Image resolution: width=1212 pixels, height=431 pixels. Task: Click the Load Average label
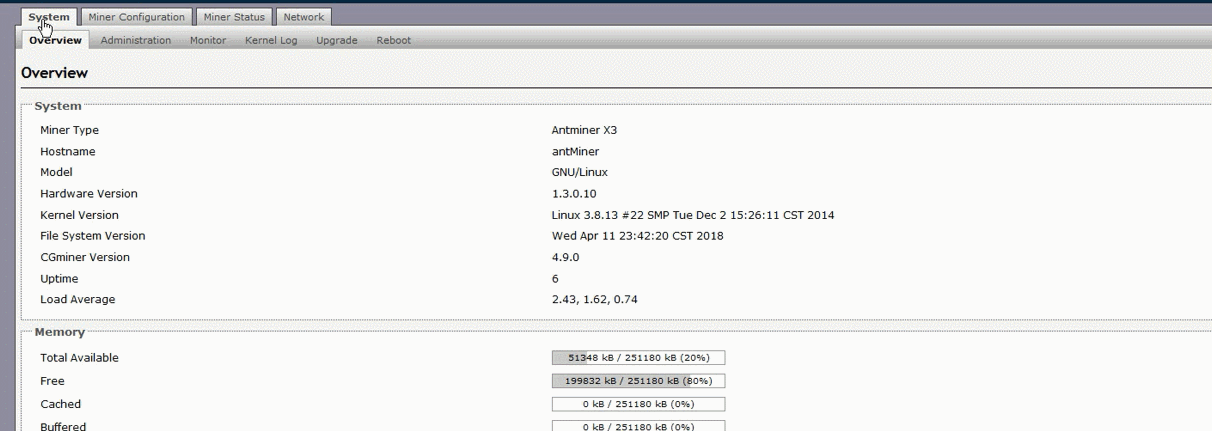pyautogui.click(x=77, y=300)
